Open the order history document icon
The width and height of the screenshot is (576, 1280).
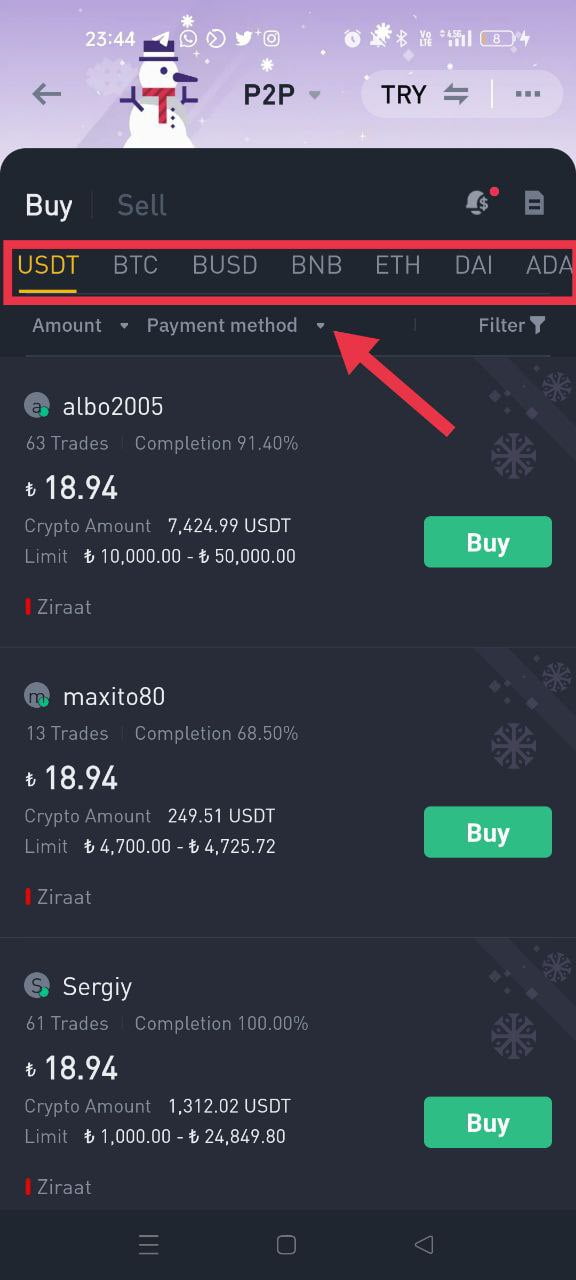coord(535,203)
